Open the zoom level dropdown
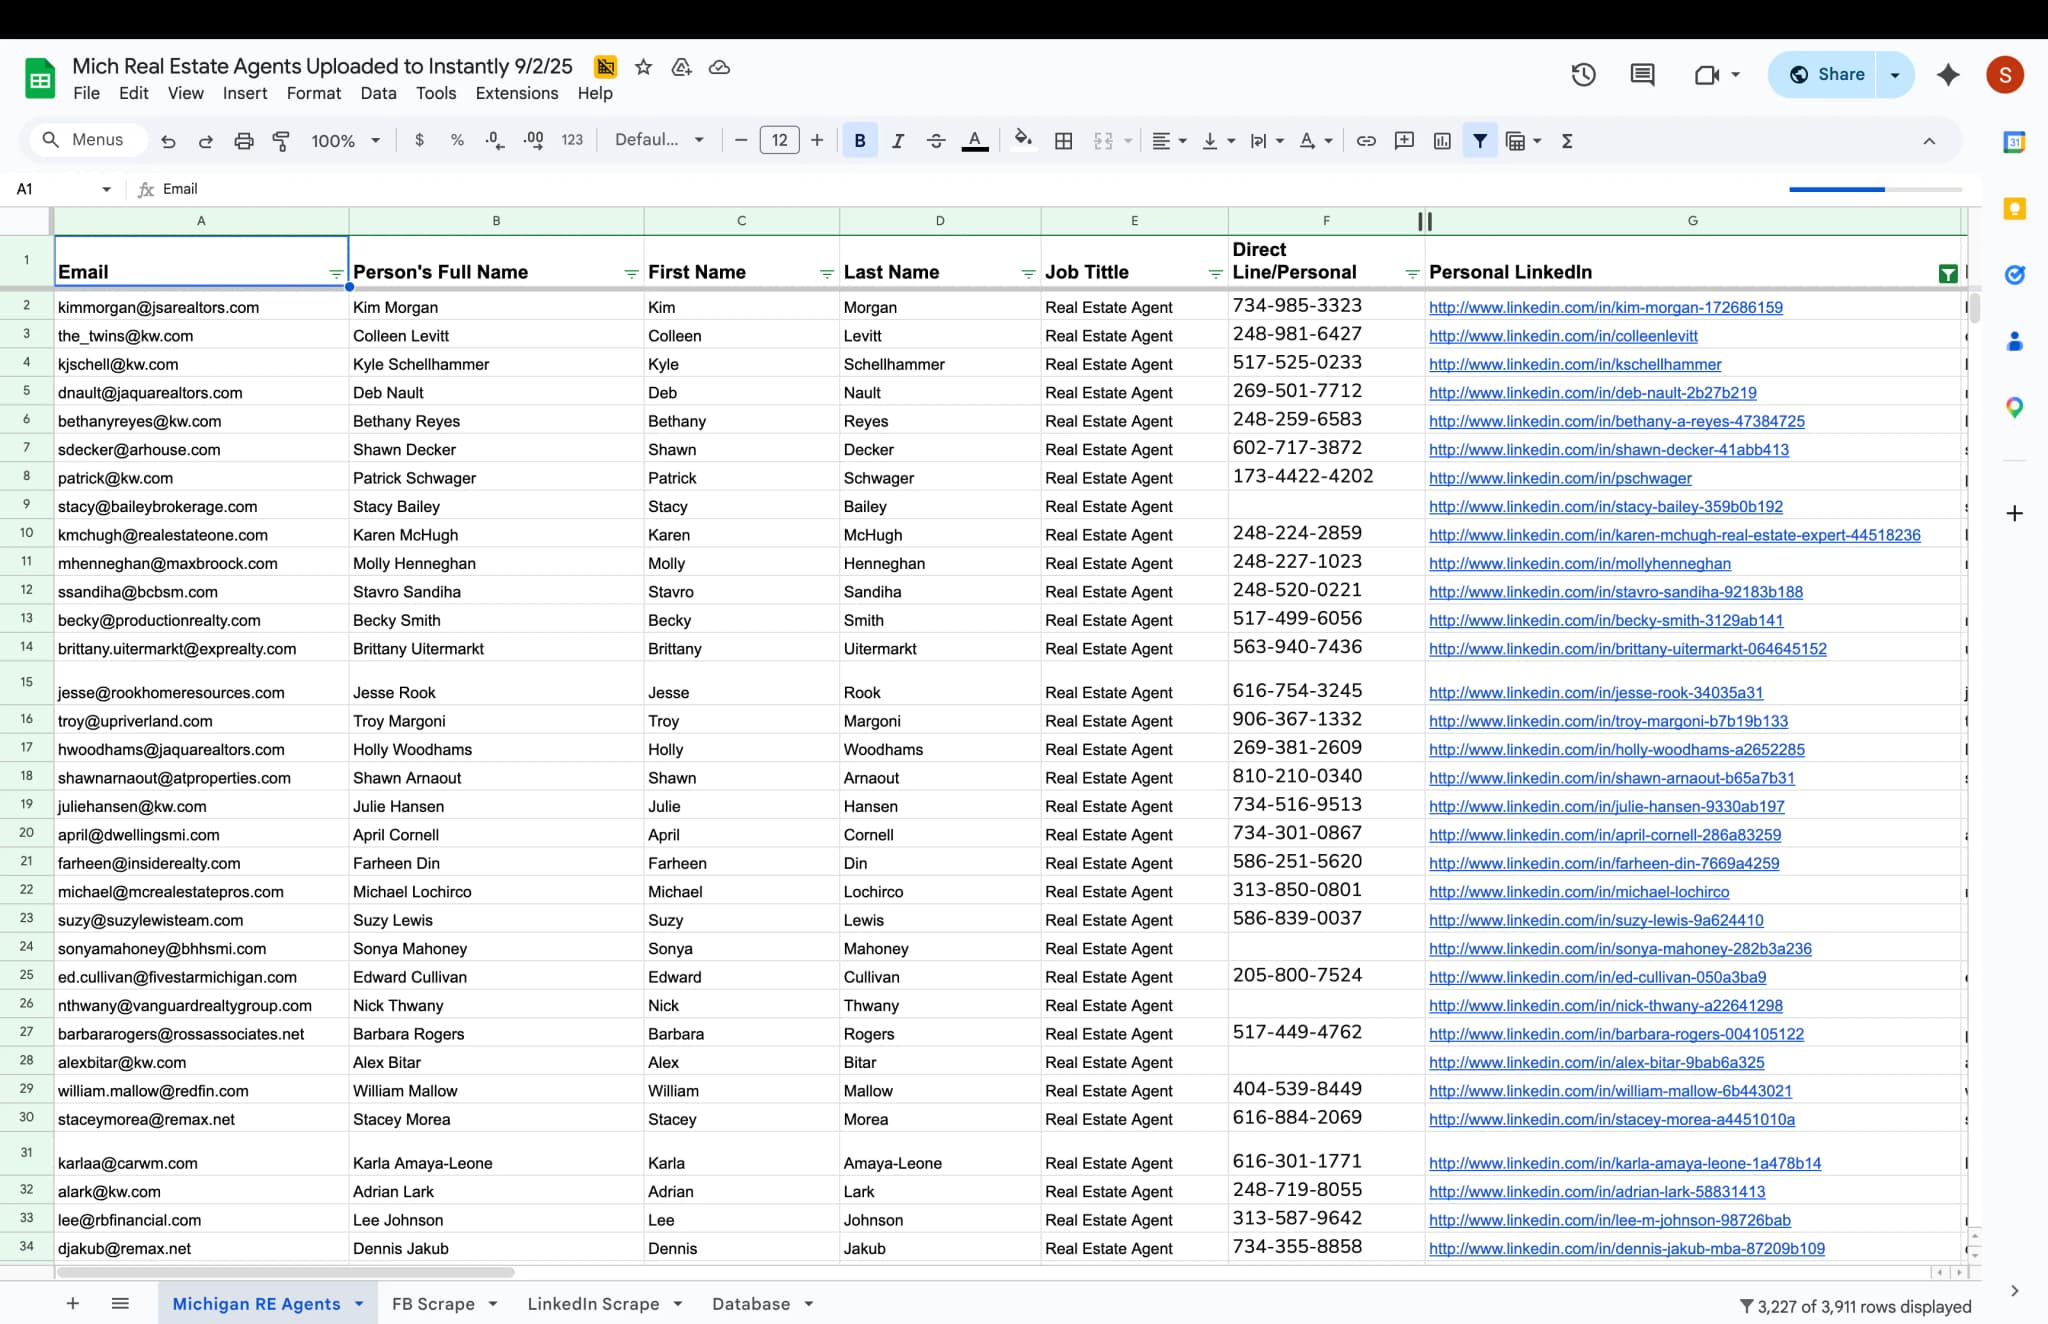The width and height of the screenshot is (2048, 1324). point(345,141)
